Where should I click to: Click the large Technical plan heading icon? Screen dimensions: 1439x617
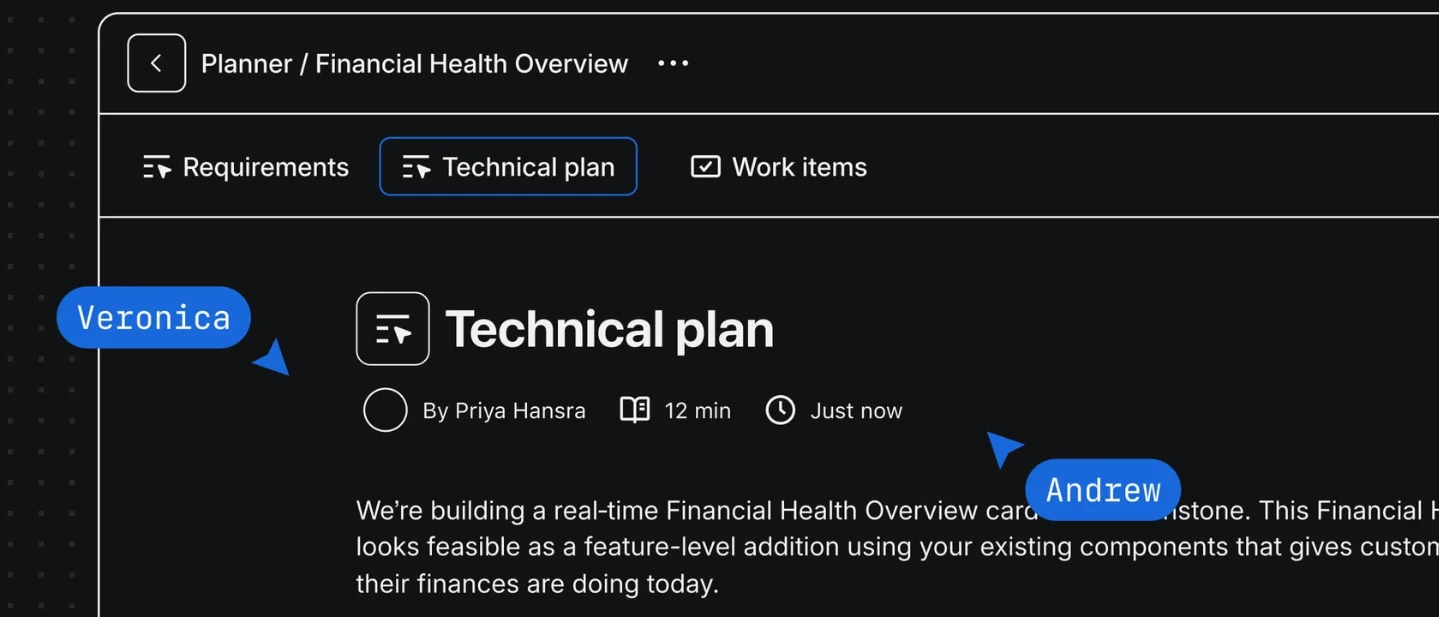click(x=393, y=328)
